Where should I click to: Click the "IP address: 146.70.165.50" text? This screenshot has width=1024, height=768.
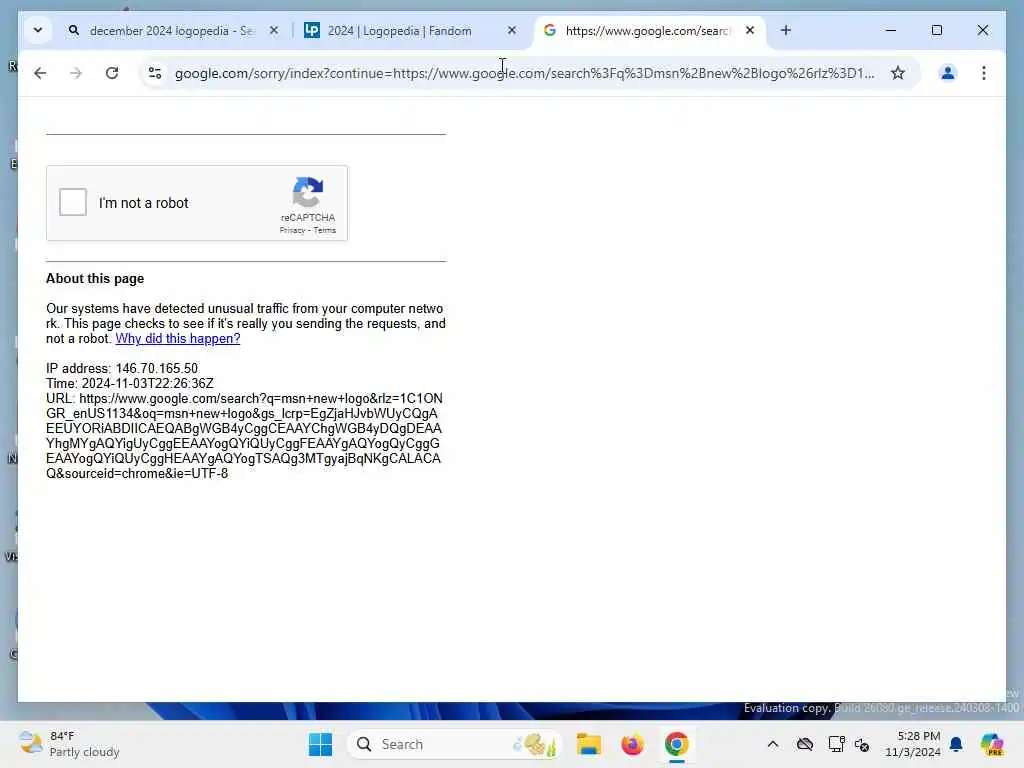coord(121,368)
